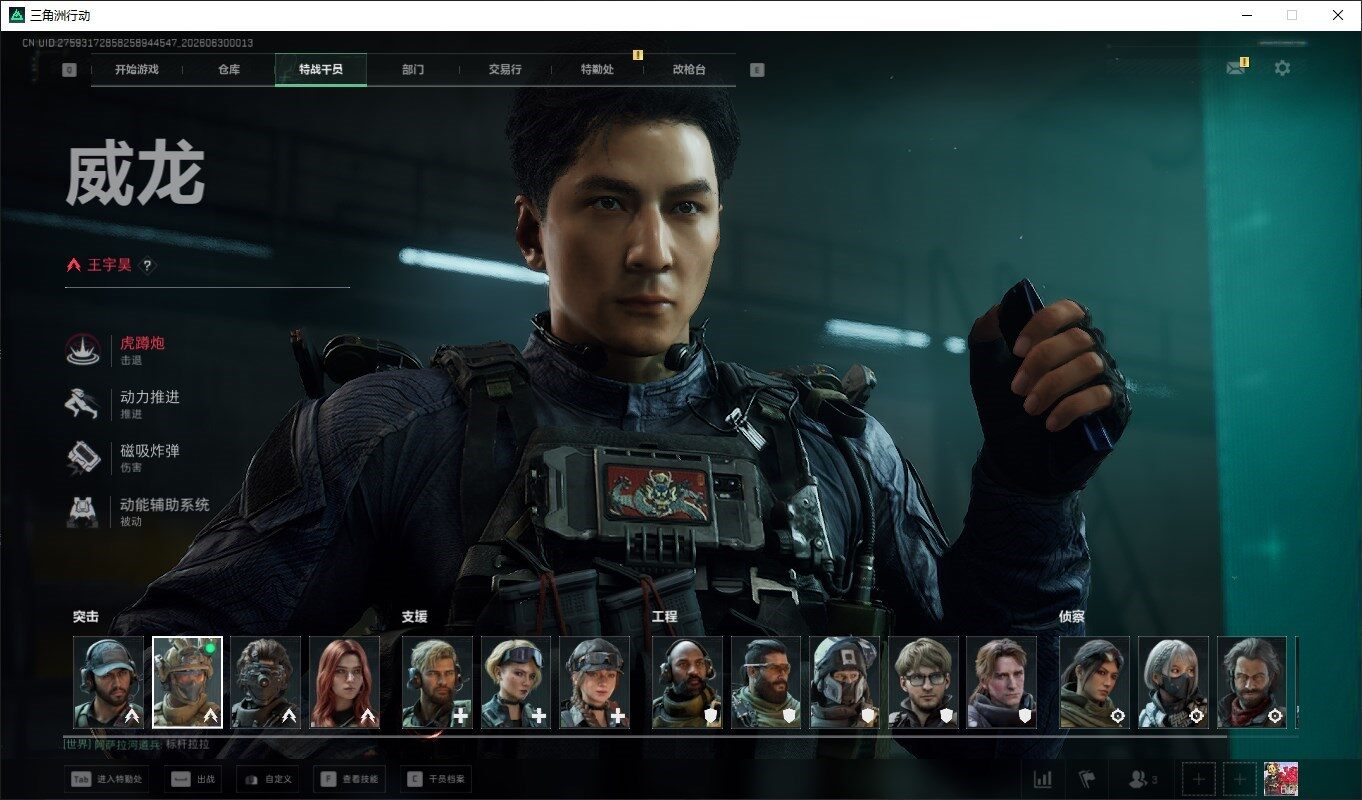
Task: Click the 进入特勤处 button
Action: click(106, 779)
